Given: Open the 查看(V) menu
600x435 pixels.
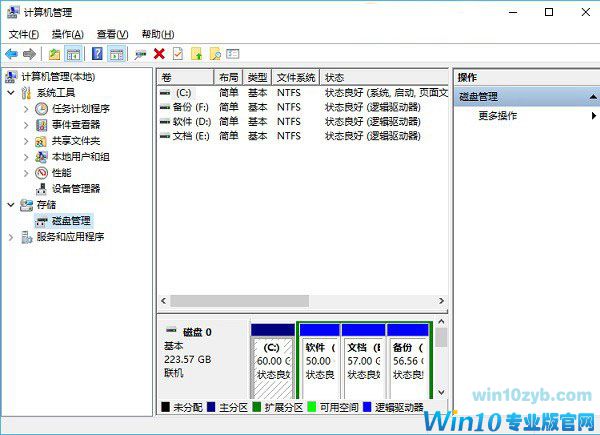Looking at the screenshot, I should 111,33.
